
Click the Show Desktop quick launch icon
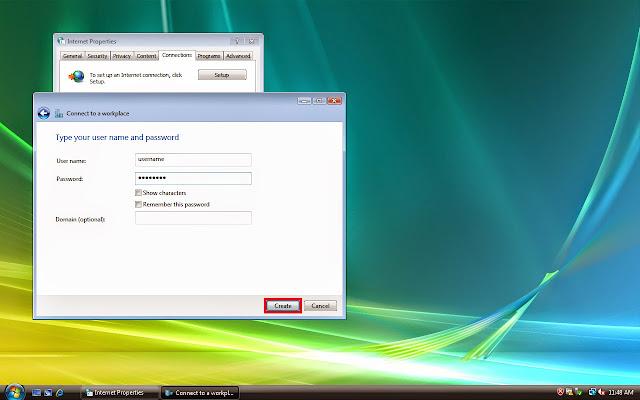pyautogui.click(x=36, y=393)
